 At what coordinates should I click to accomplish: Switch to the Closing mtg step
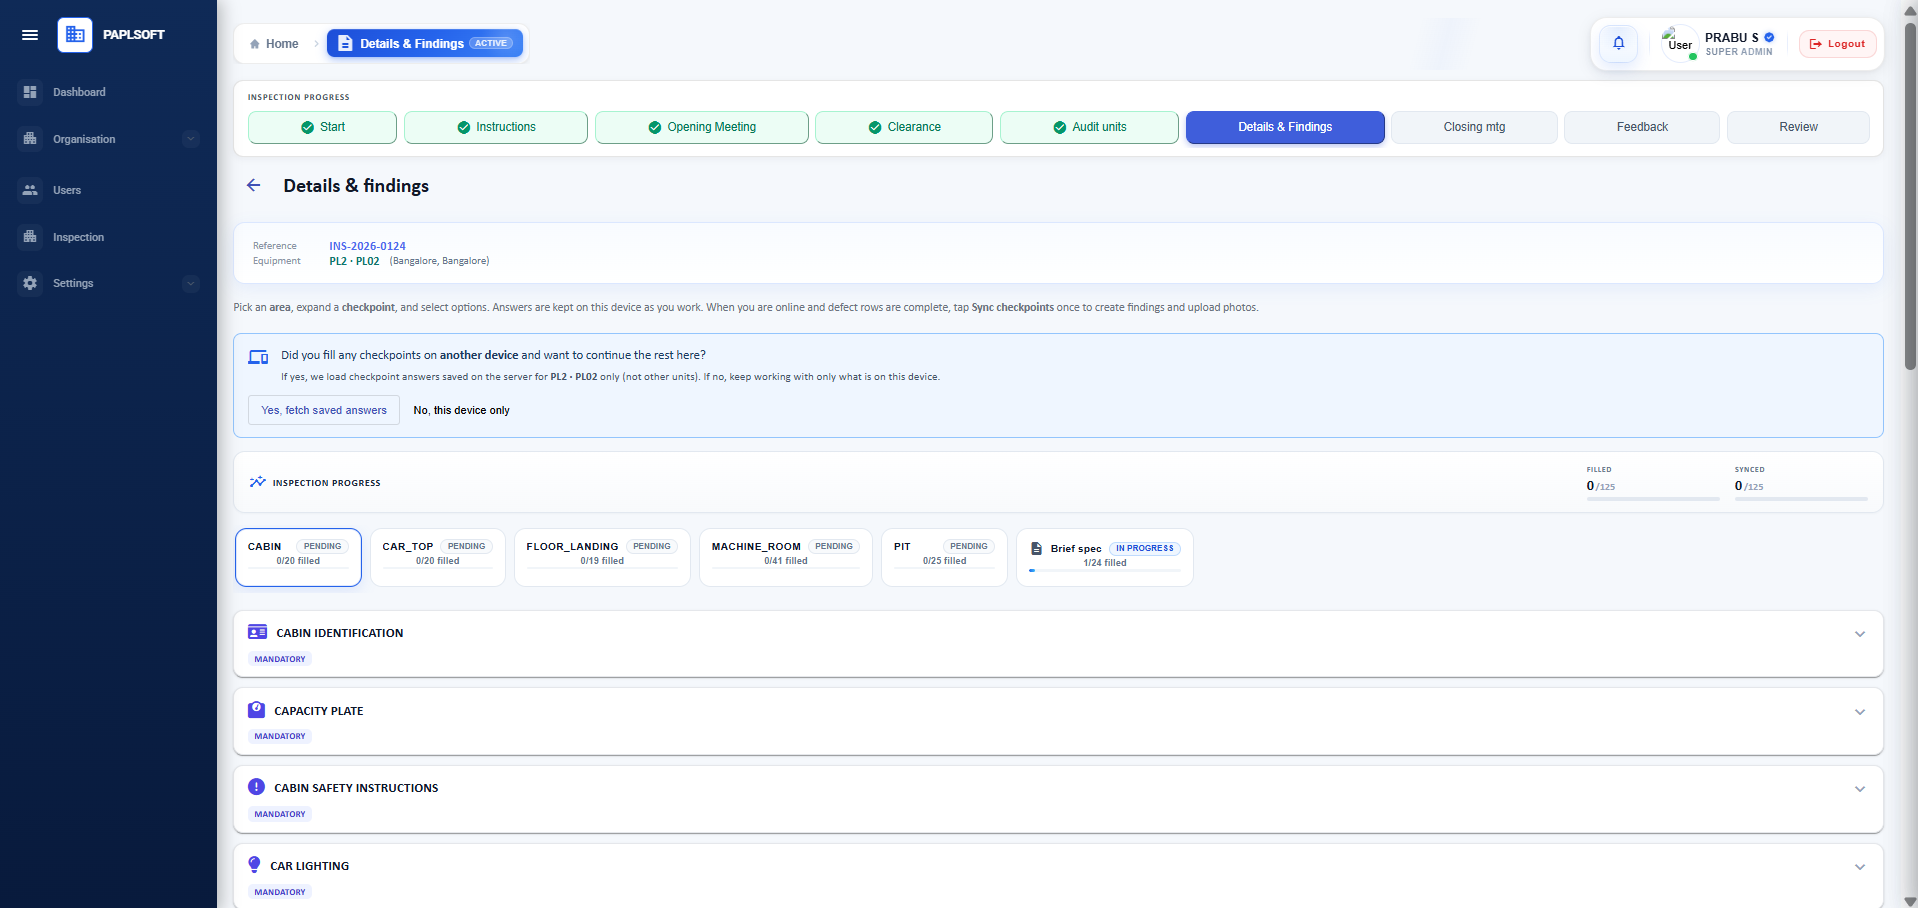click(1474, 127)
